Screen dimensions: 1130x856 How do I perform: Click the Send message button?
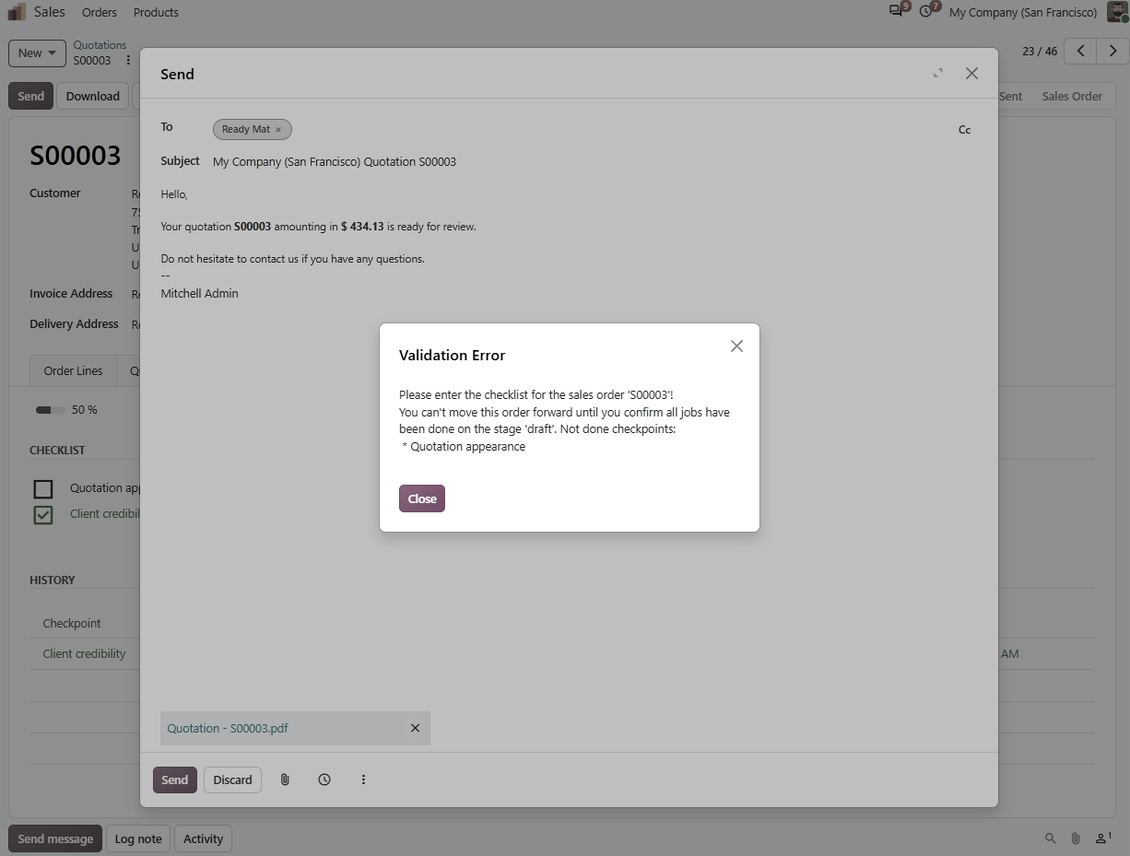(x=55, y=839)
